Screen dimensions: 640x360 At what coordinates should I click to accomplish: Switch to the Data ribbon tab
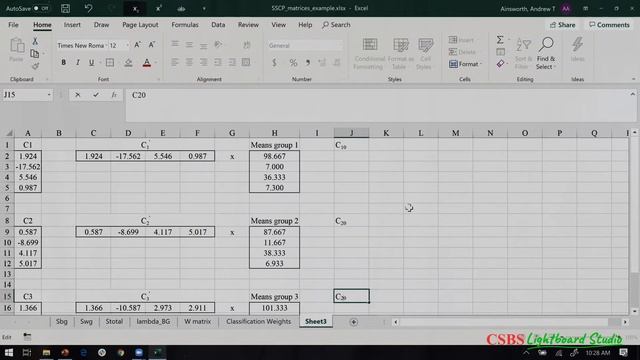pyautogui.click(x=218, y=25)
